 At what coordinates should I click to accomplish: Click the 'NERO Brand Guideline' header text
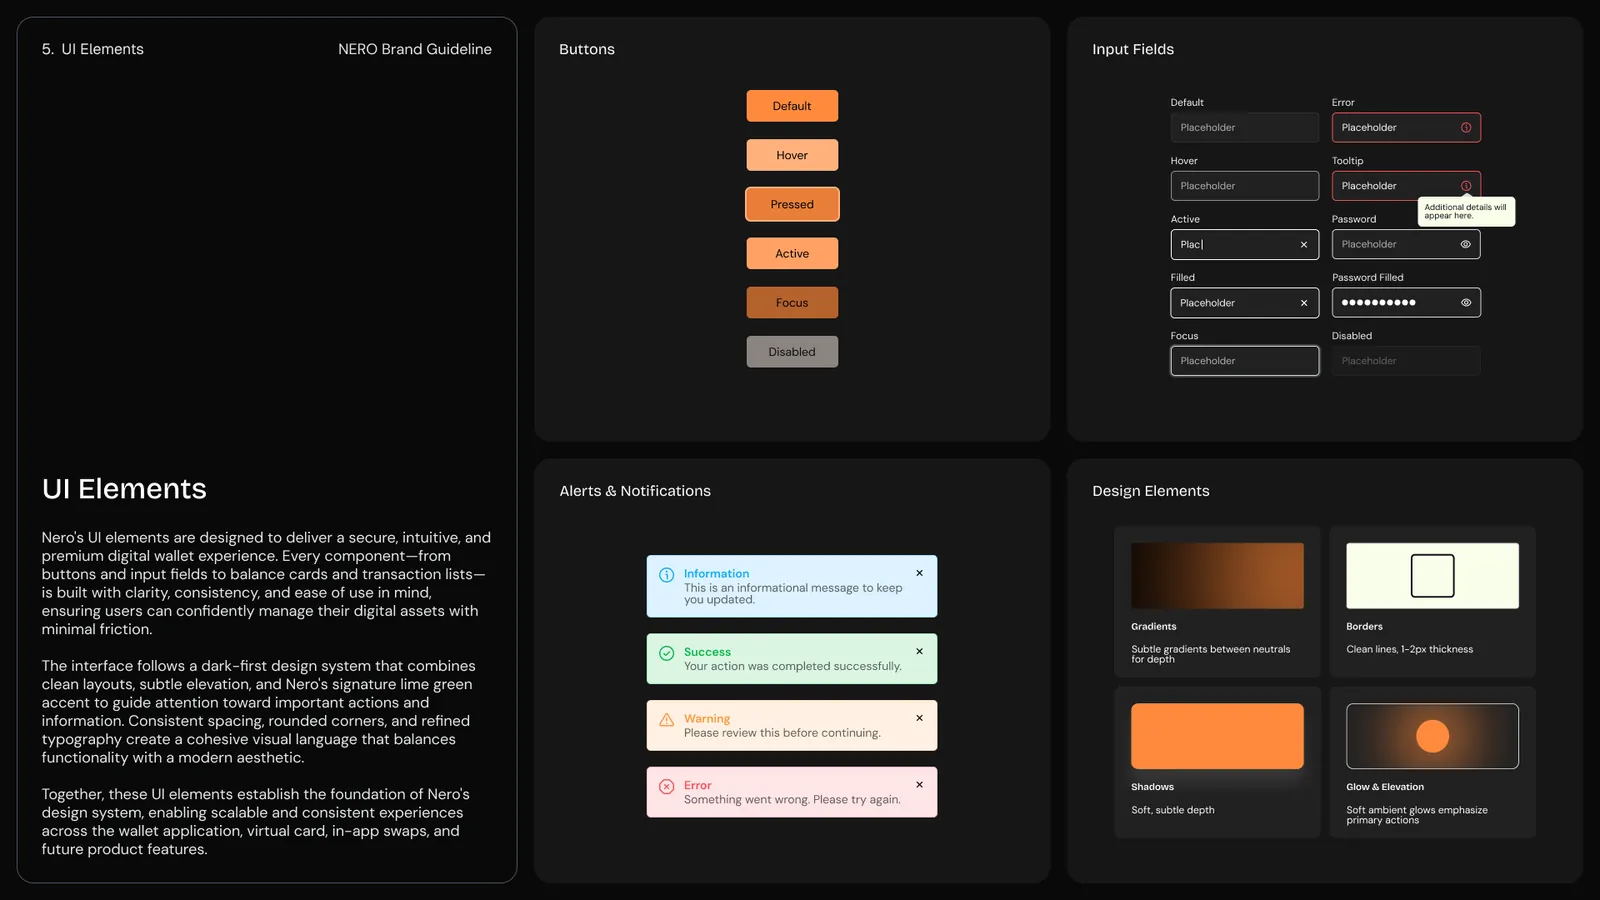tap(415, 49)
